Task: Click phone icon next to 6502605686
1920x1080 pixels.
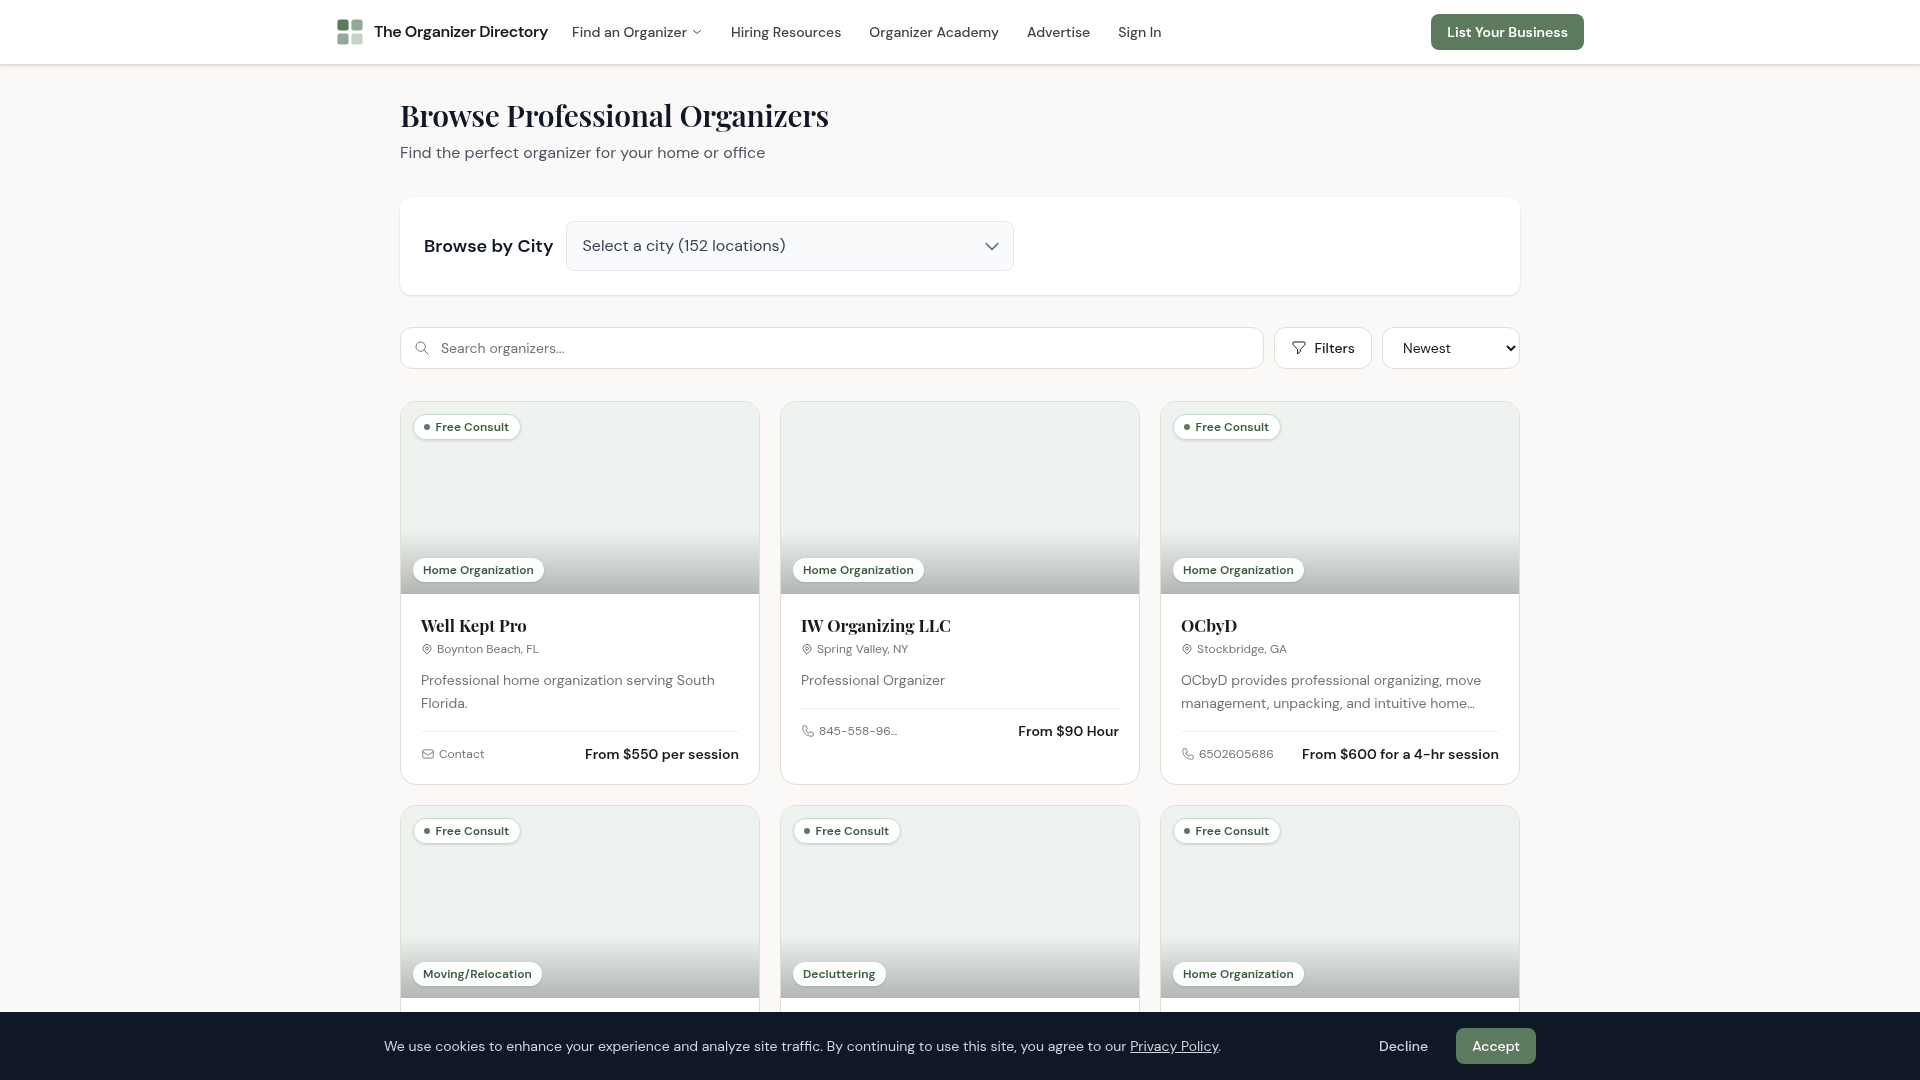Action: tap(1188, 754)
